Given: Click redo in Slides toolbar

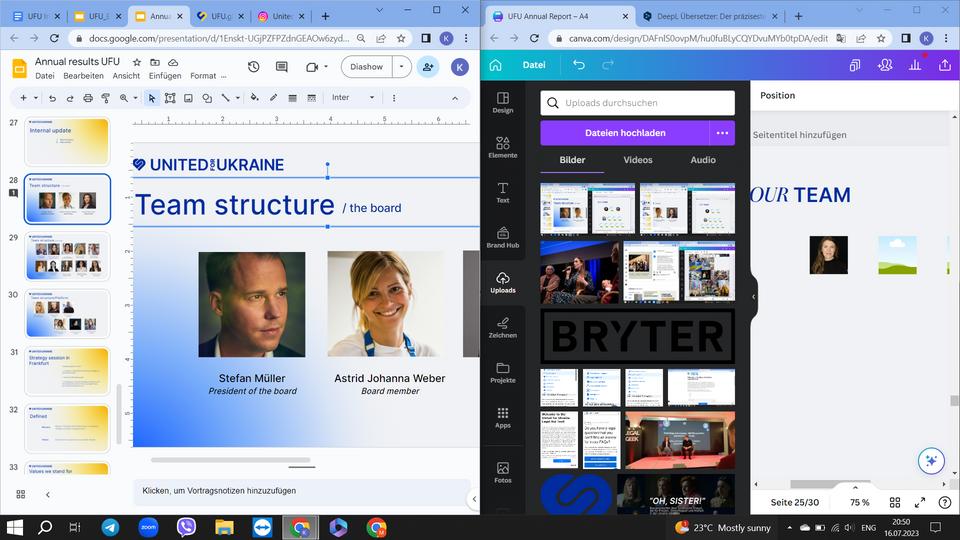Looking at the screenshot, I should [70, 98].
